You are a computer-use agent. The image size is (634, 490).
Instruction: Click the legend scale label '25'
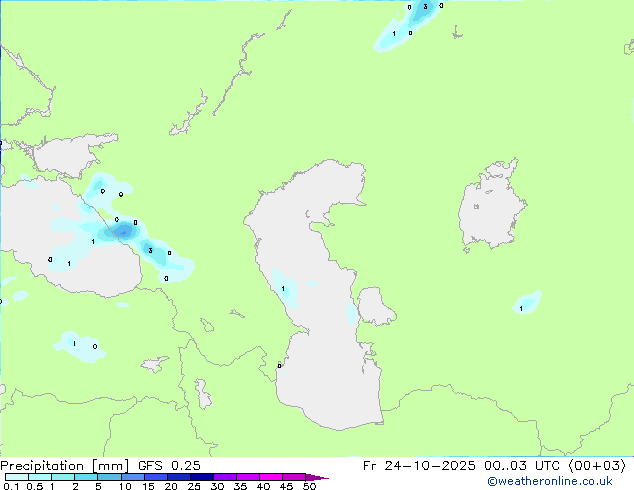[x=194, y=486]
